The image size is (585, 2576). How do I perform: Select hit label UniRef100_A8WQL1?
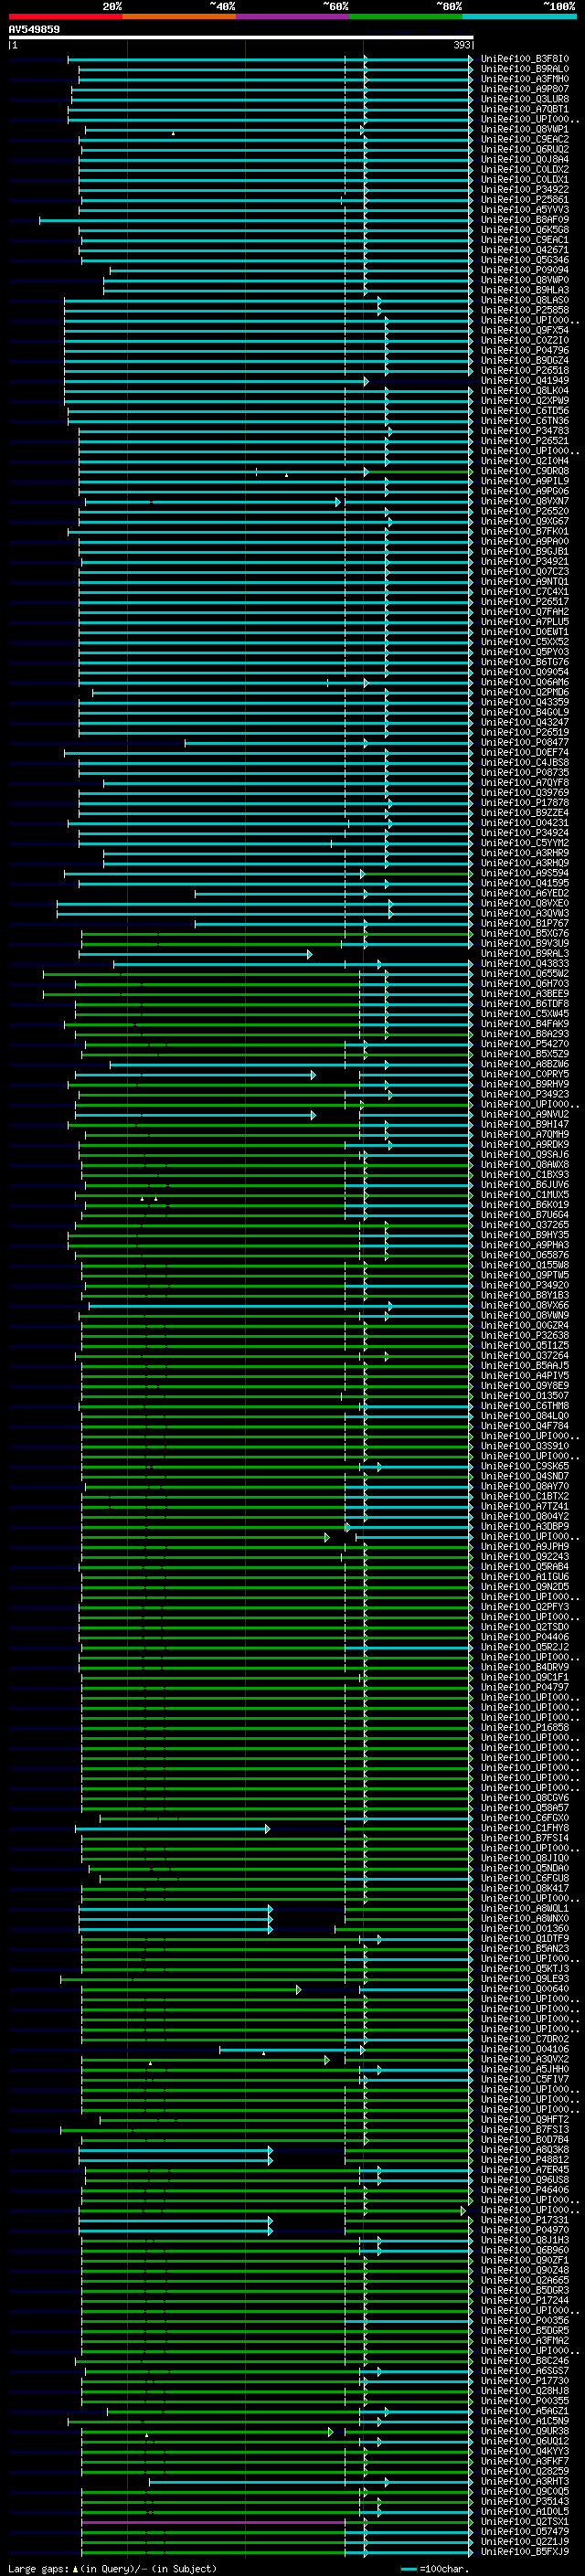pyautogui.click(x=525, y=1908)
